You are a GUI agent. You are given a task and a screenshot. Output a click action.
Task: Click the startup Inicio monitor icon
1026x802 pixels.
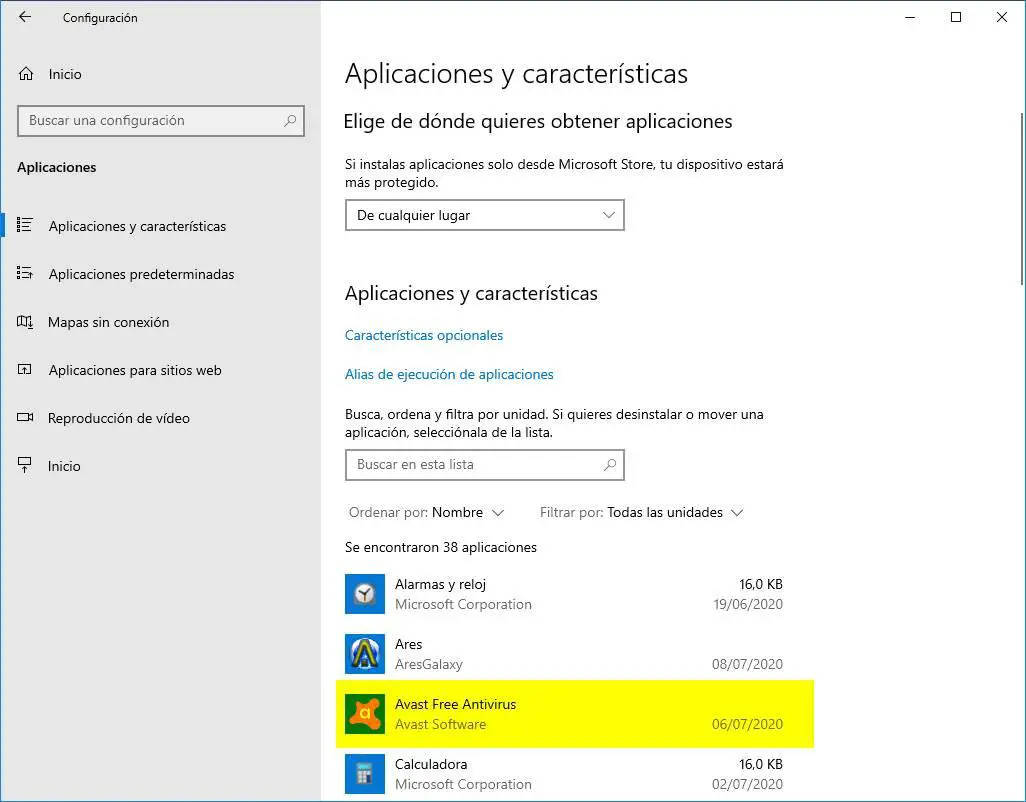[24, 465]
